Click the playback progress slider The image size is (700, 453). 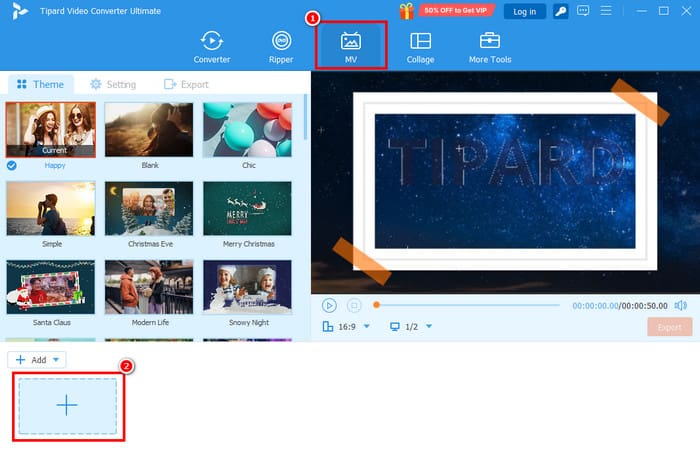coord(467,305)
